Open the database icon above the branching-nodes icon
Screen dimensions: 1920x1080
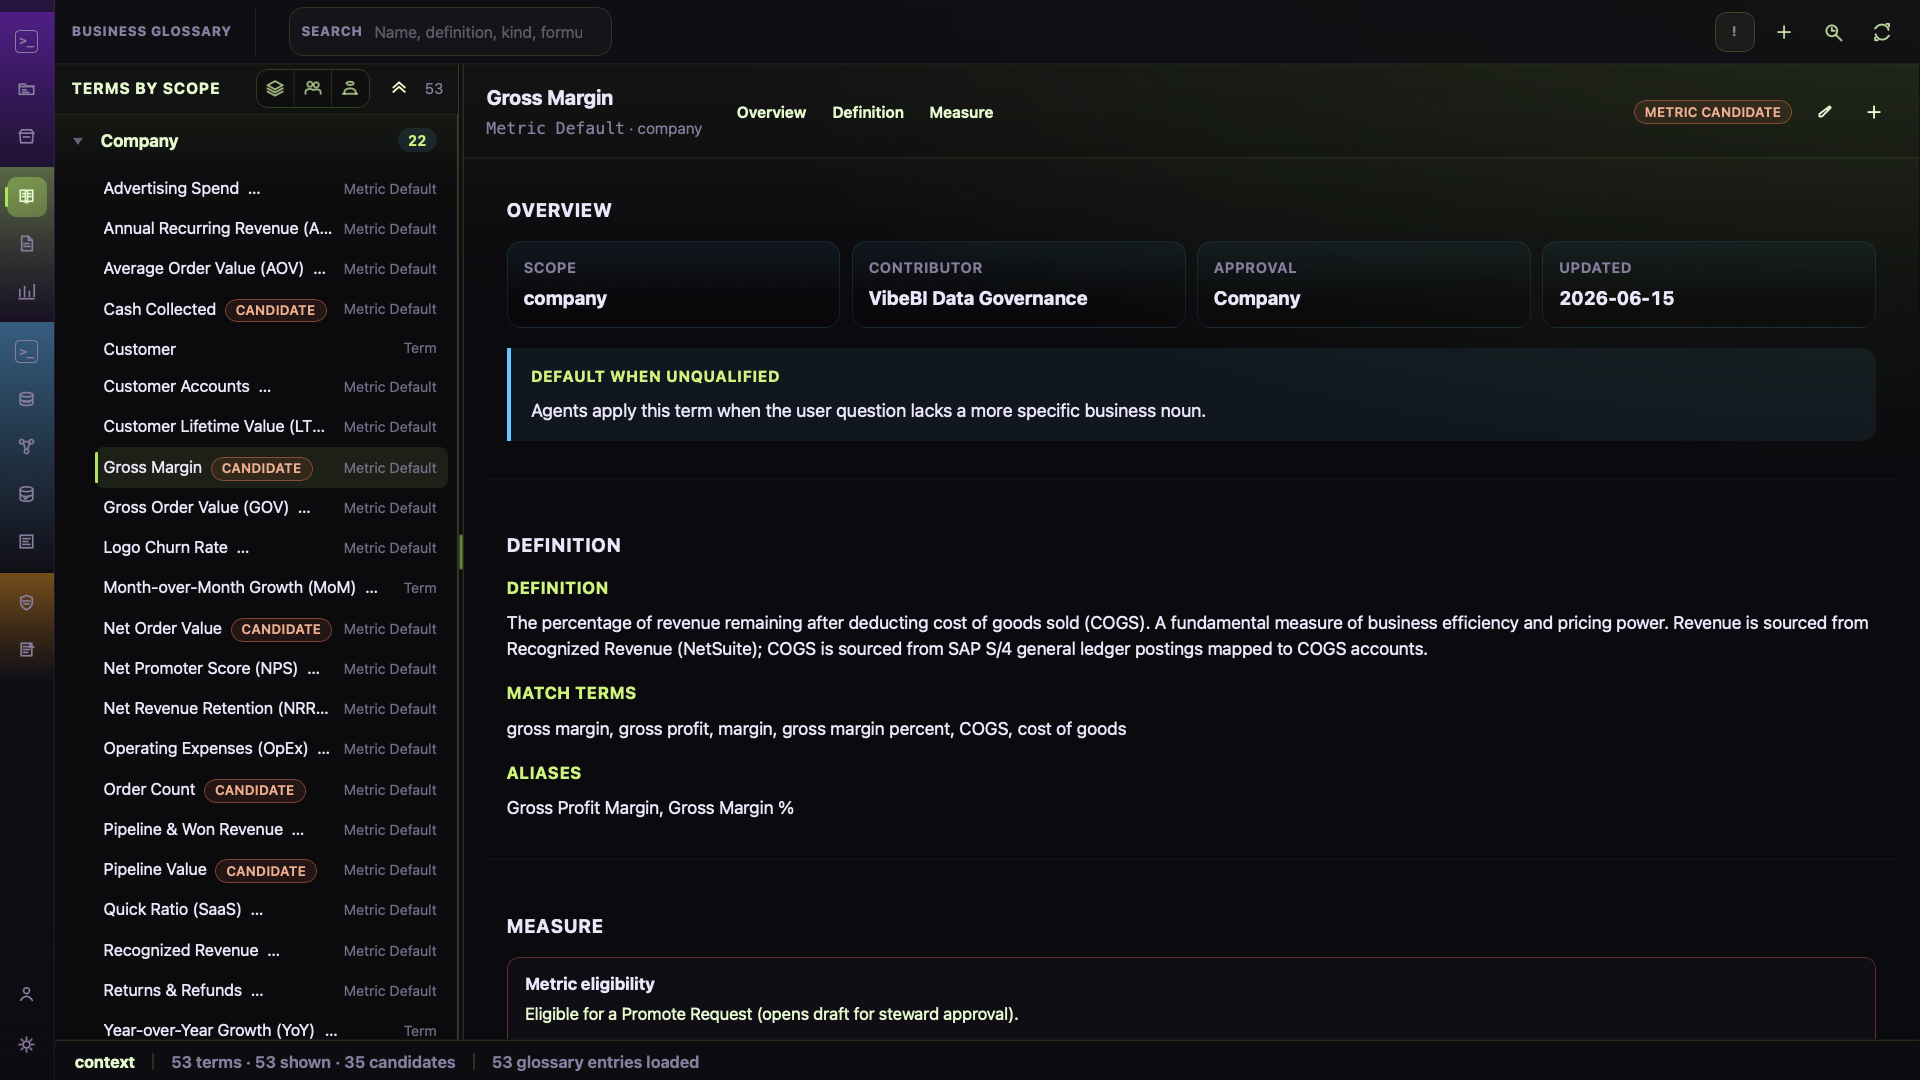27,399
